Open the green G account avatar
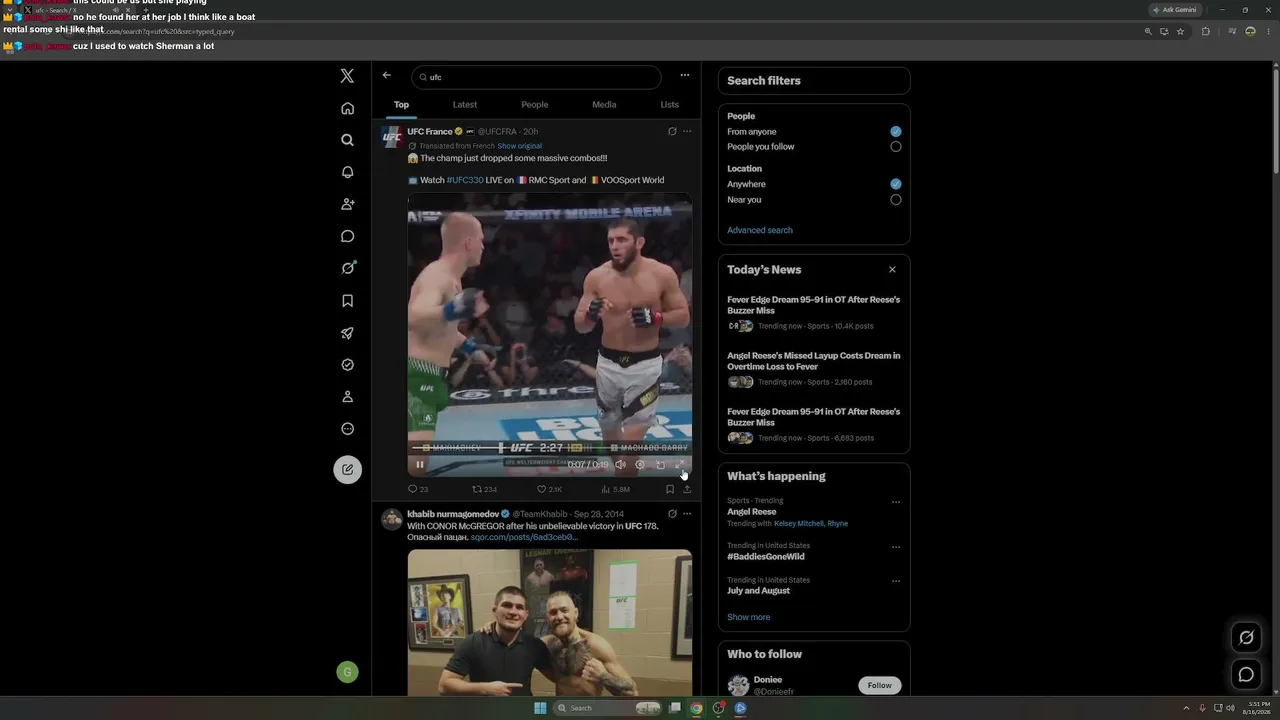This screenshot has width=1280, height=720. tap(347, 672)
